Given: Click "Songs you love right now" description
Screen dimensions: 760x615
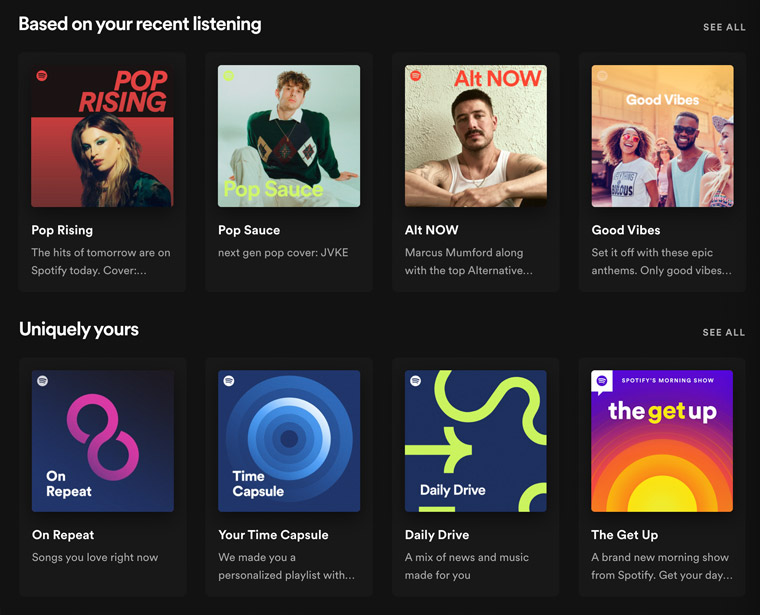Looking at the screenshot, I should pyautogui.click(x=95, y=557).
